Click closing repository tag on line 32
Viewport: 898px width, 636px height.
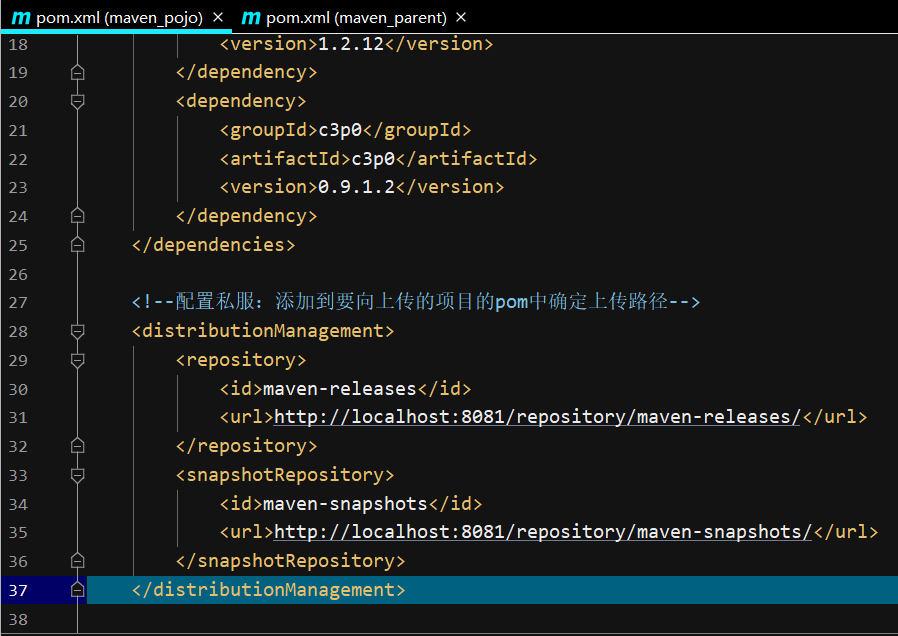[x=246, y=446]
